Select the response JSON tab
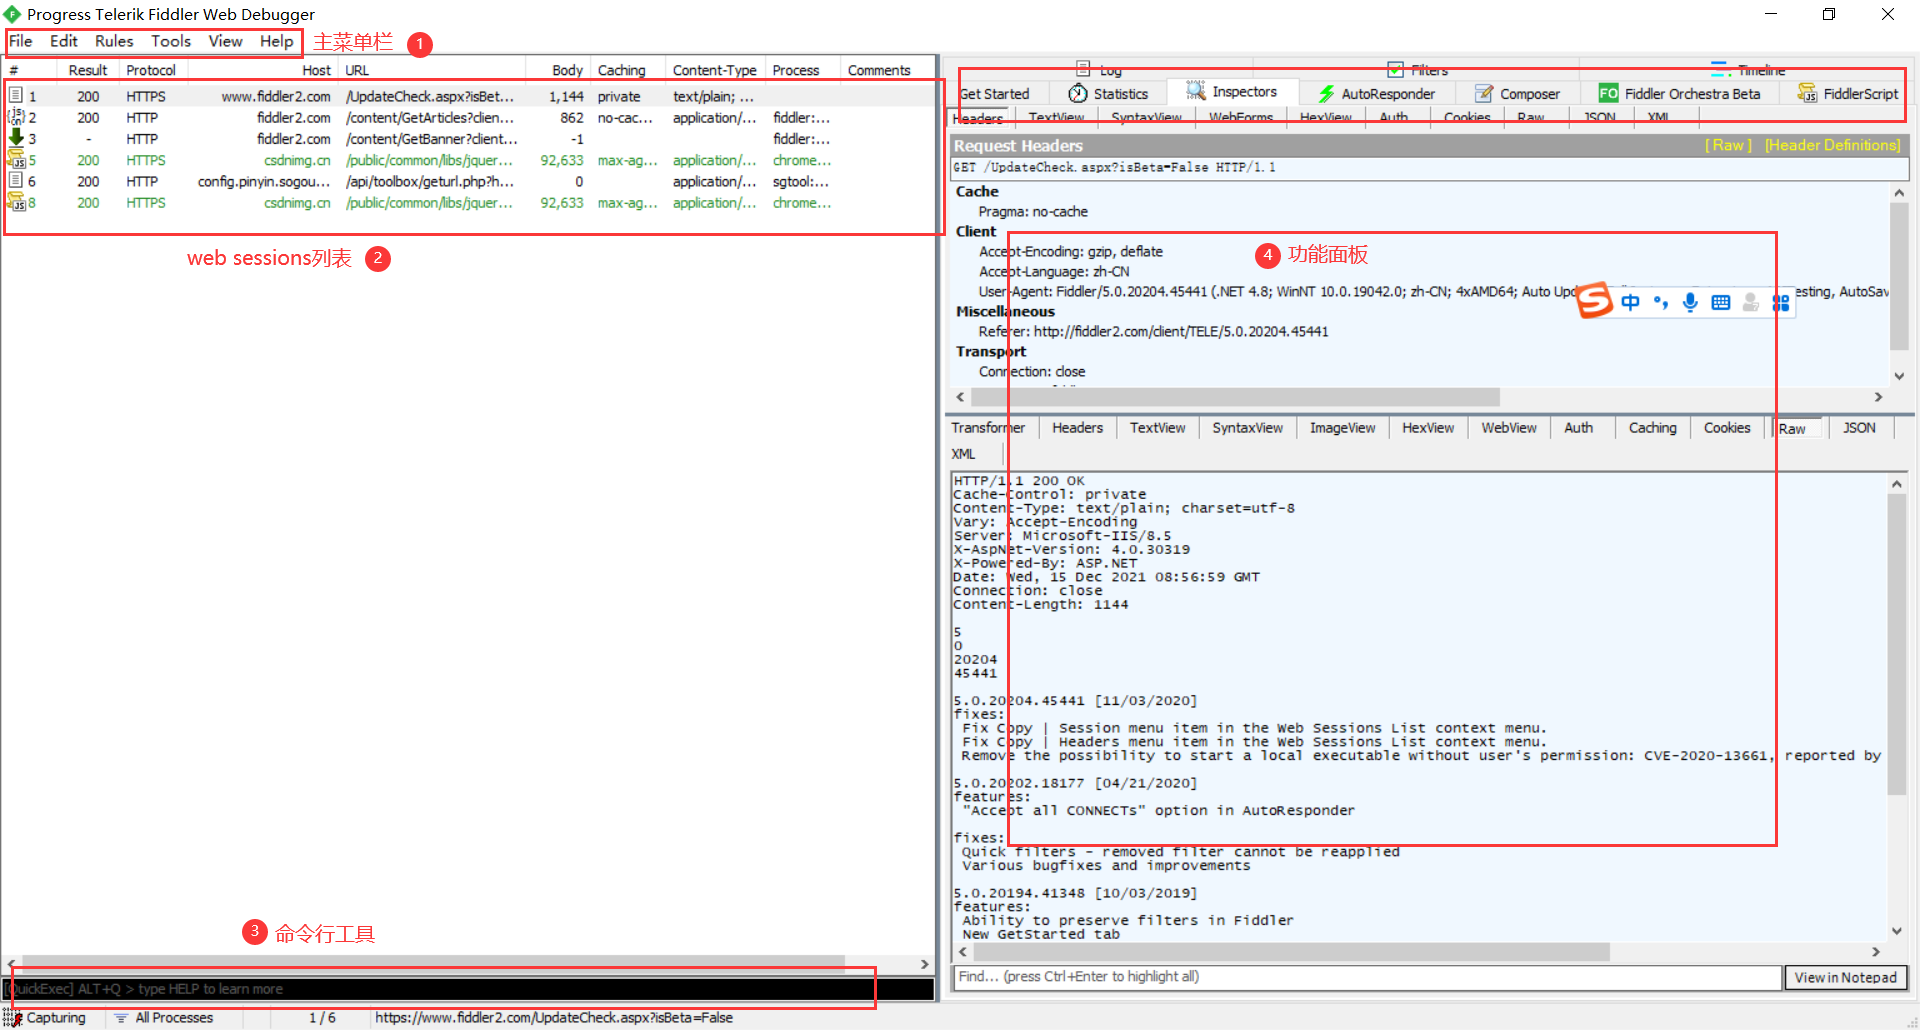Screen dimensions: 1920x1030 [1859, 427]
